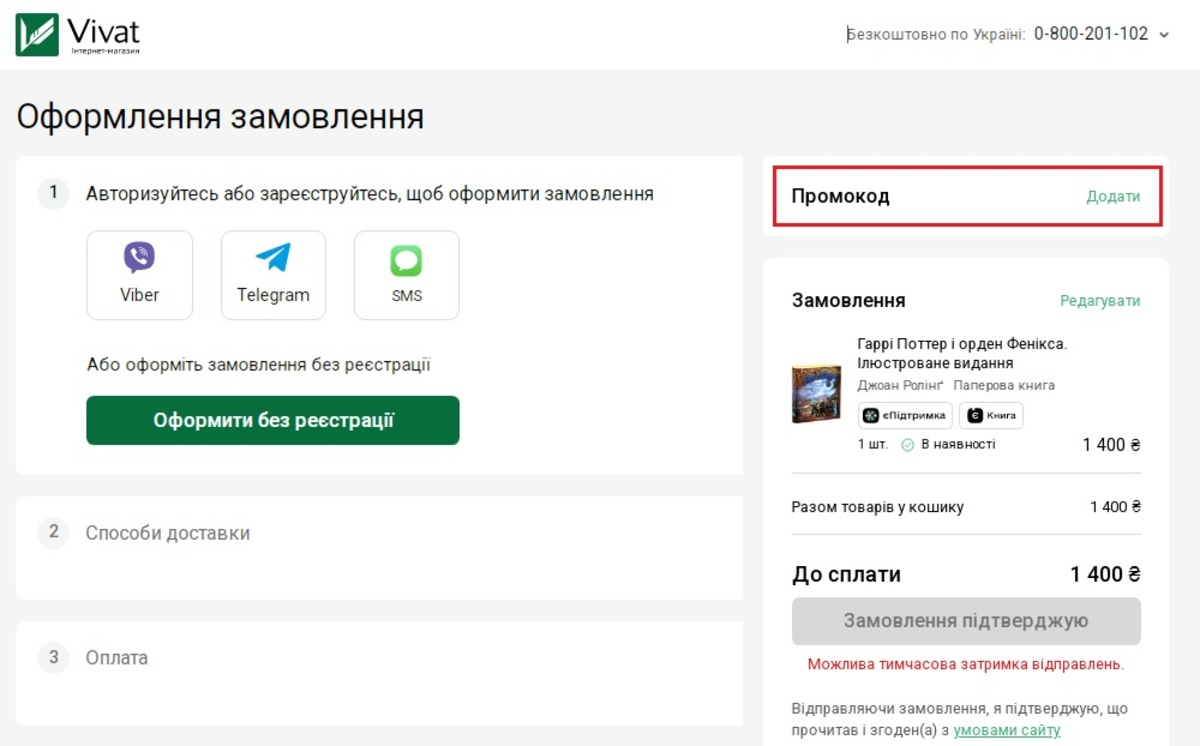Click the єПідтримка badge
The height and width of the screenshot is (746, 1200).
pyautogui.click(x=904, y=415)
